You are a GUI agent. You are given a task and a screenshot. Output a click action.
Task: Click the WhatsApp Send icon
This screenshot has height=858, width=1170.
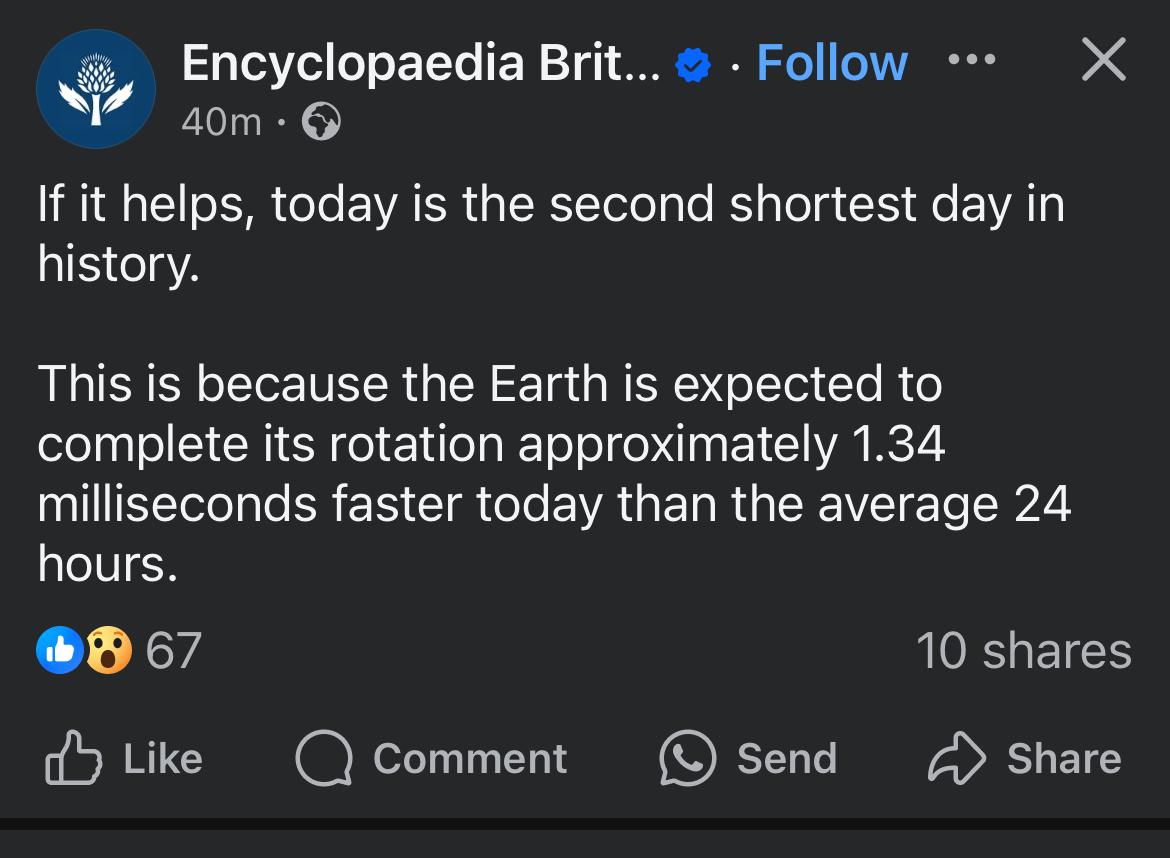(x=687, y=758)
